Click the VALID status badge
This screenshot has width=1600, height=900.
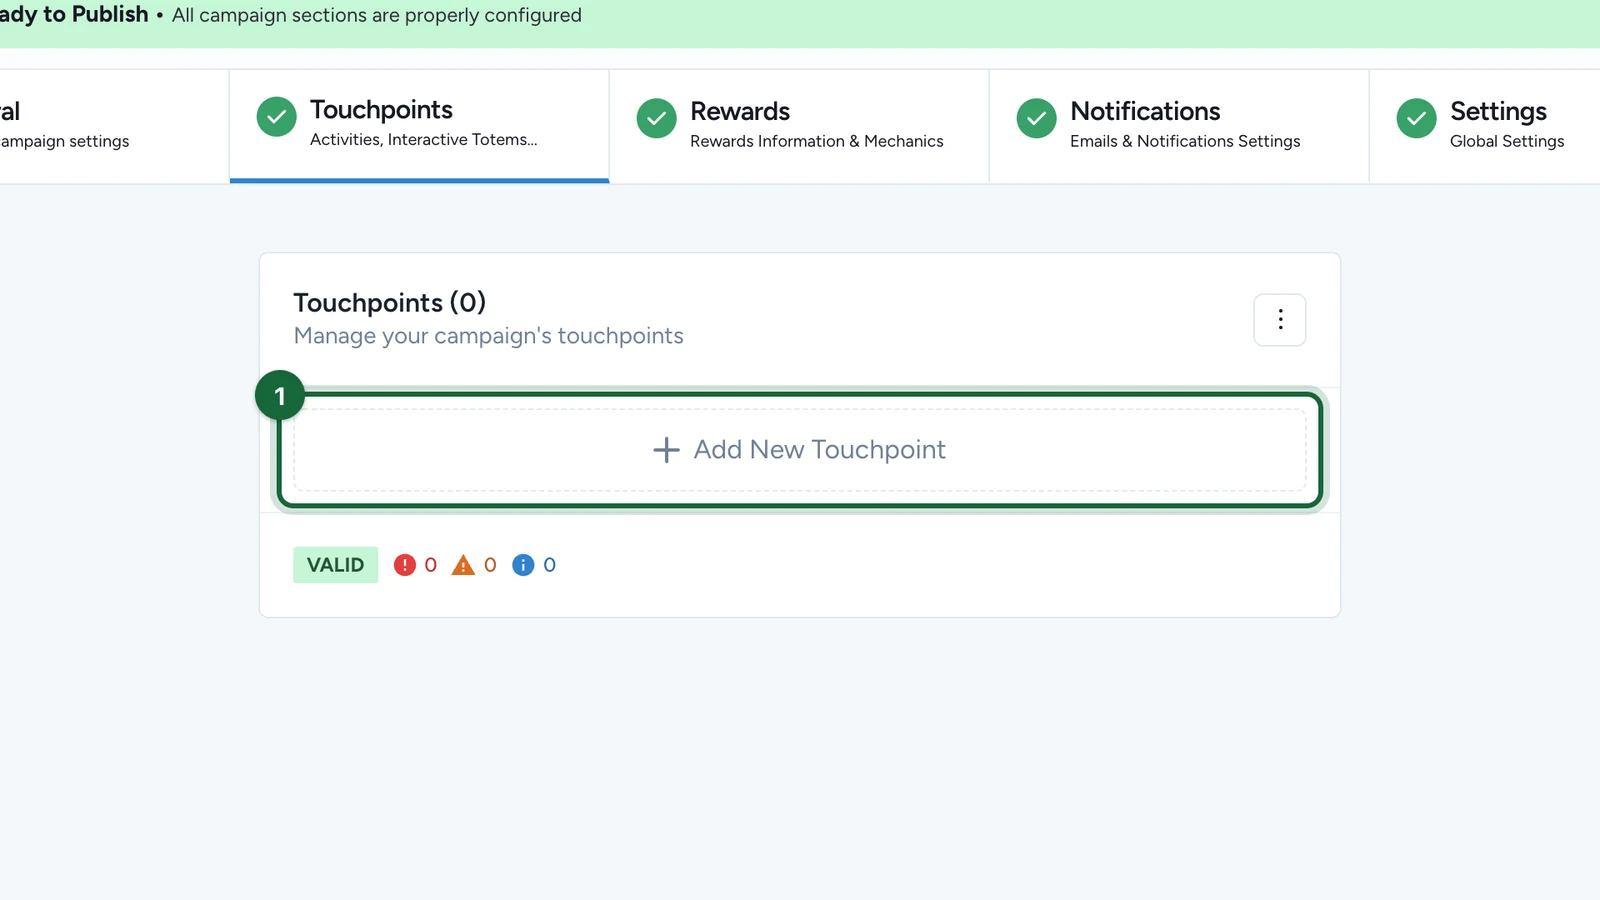pyautogui.click(x=335, y=565)
